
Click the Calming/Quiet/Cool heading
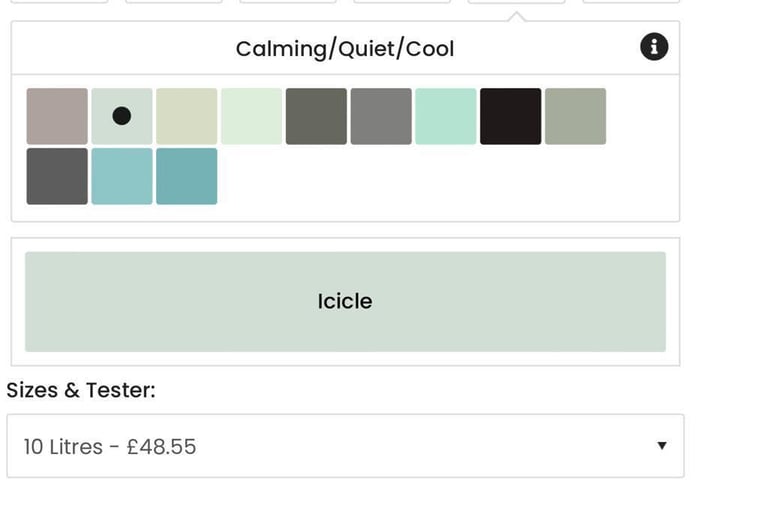point(345,49)
